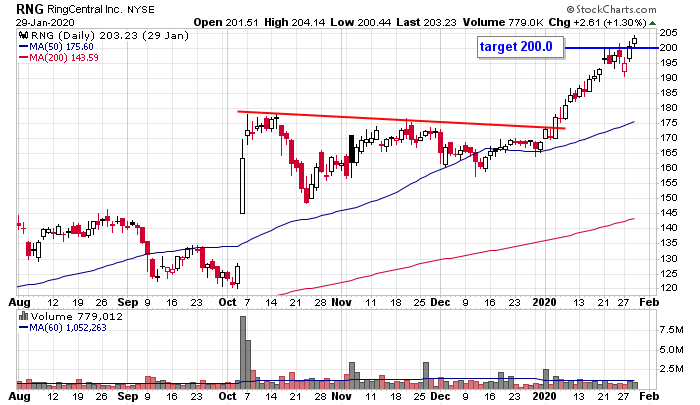The height and width of the screenshot is (405, 700).
Task: Select the High 204.14 value
Action: pyautogui.click(x=295, y=22)
